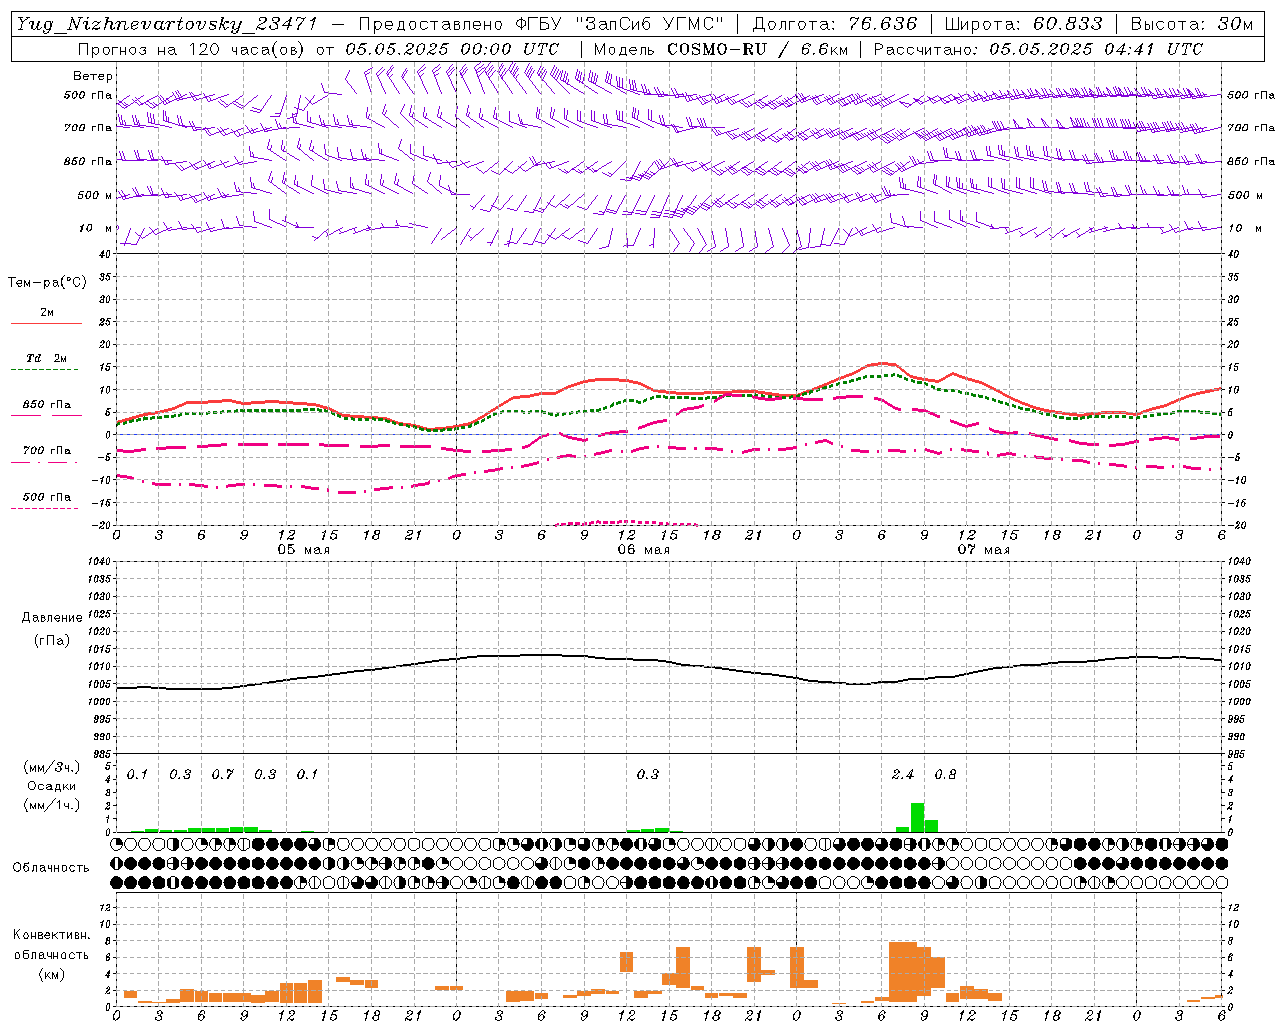Screen dimensions: 1280x1024
Task: Select the Широта: 60.833 header field
Action: 1023,24
